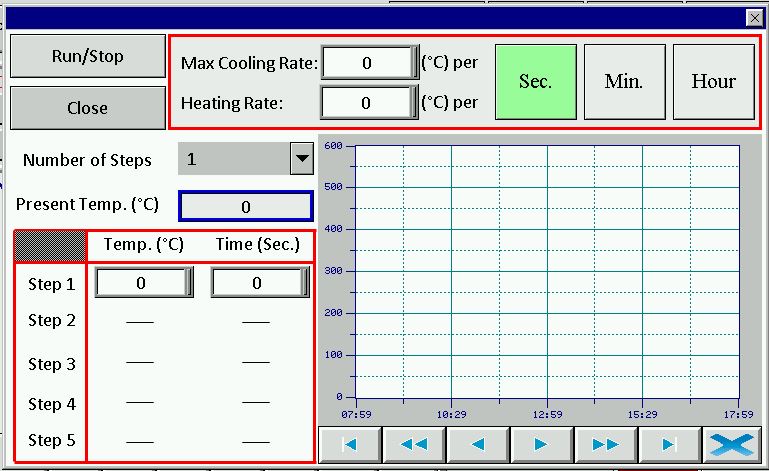The width and height of the screenshot is (769, 471).
Task: Click the Step 2 row label
Action: [51, 320]
